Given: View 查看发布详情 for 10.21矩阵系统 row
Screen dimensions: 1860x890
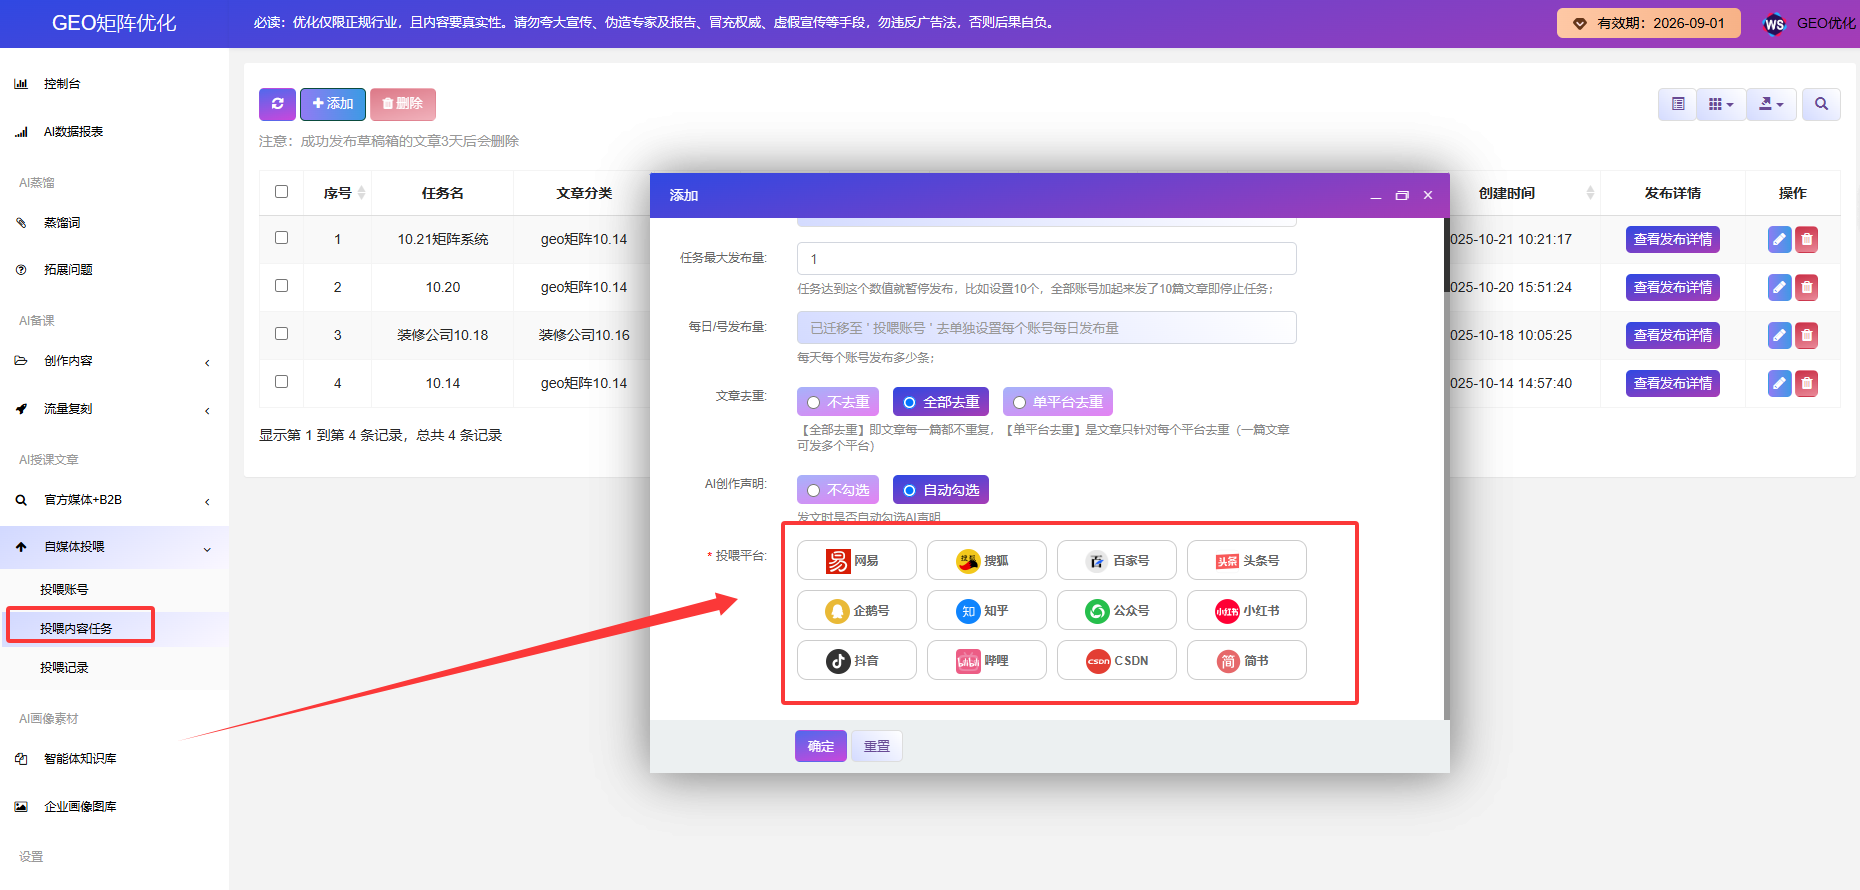Looking at the screenshot, I should (x=1673, y=240).
